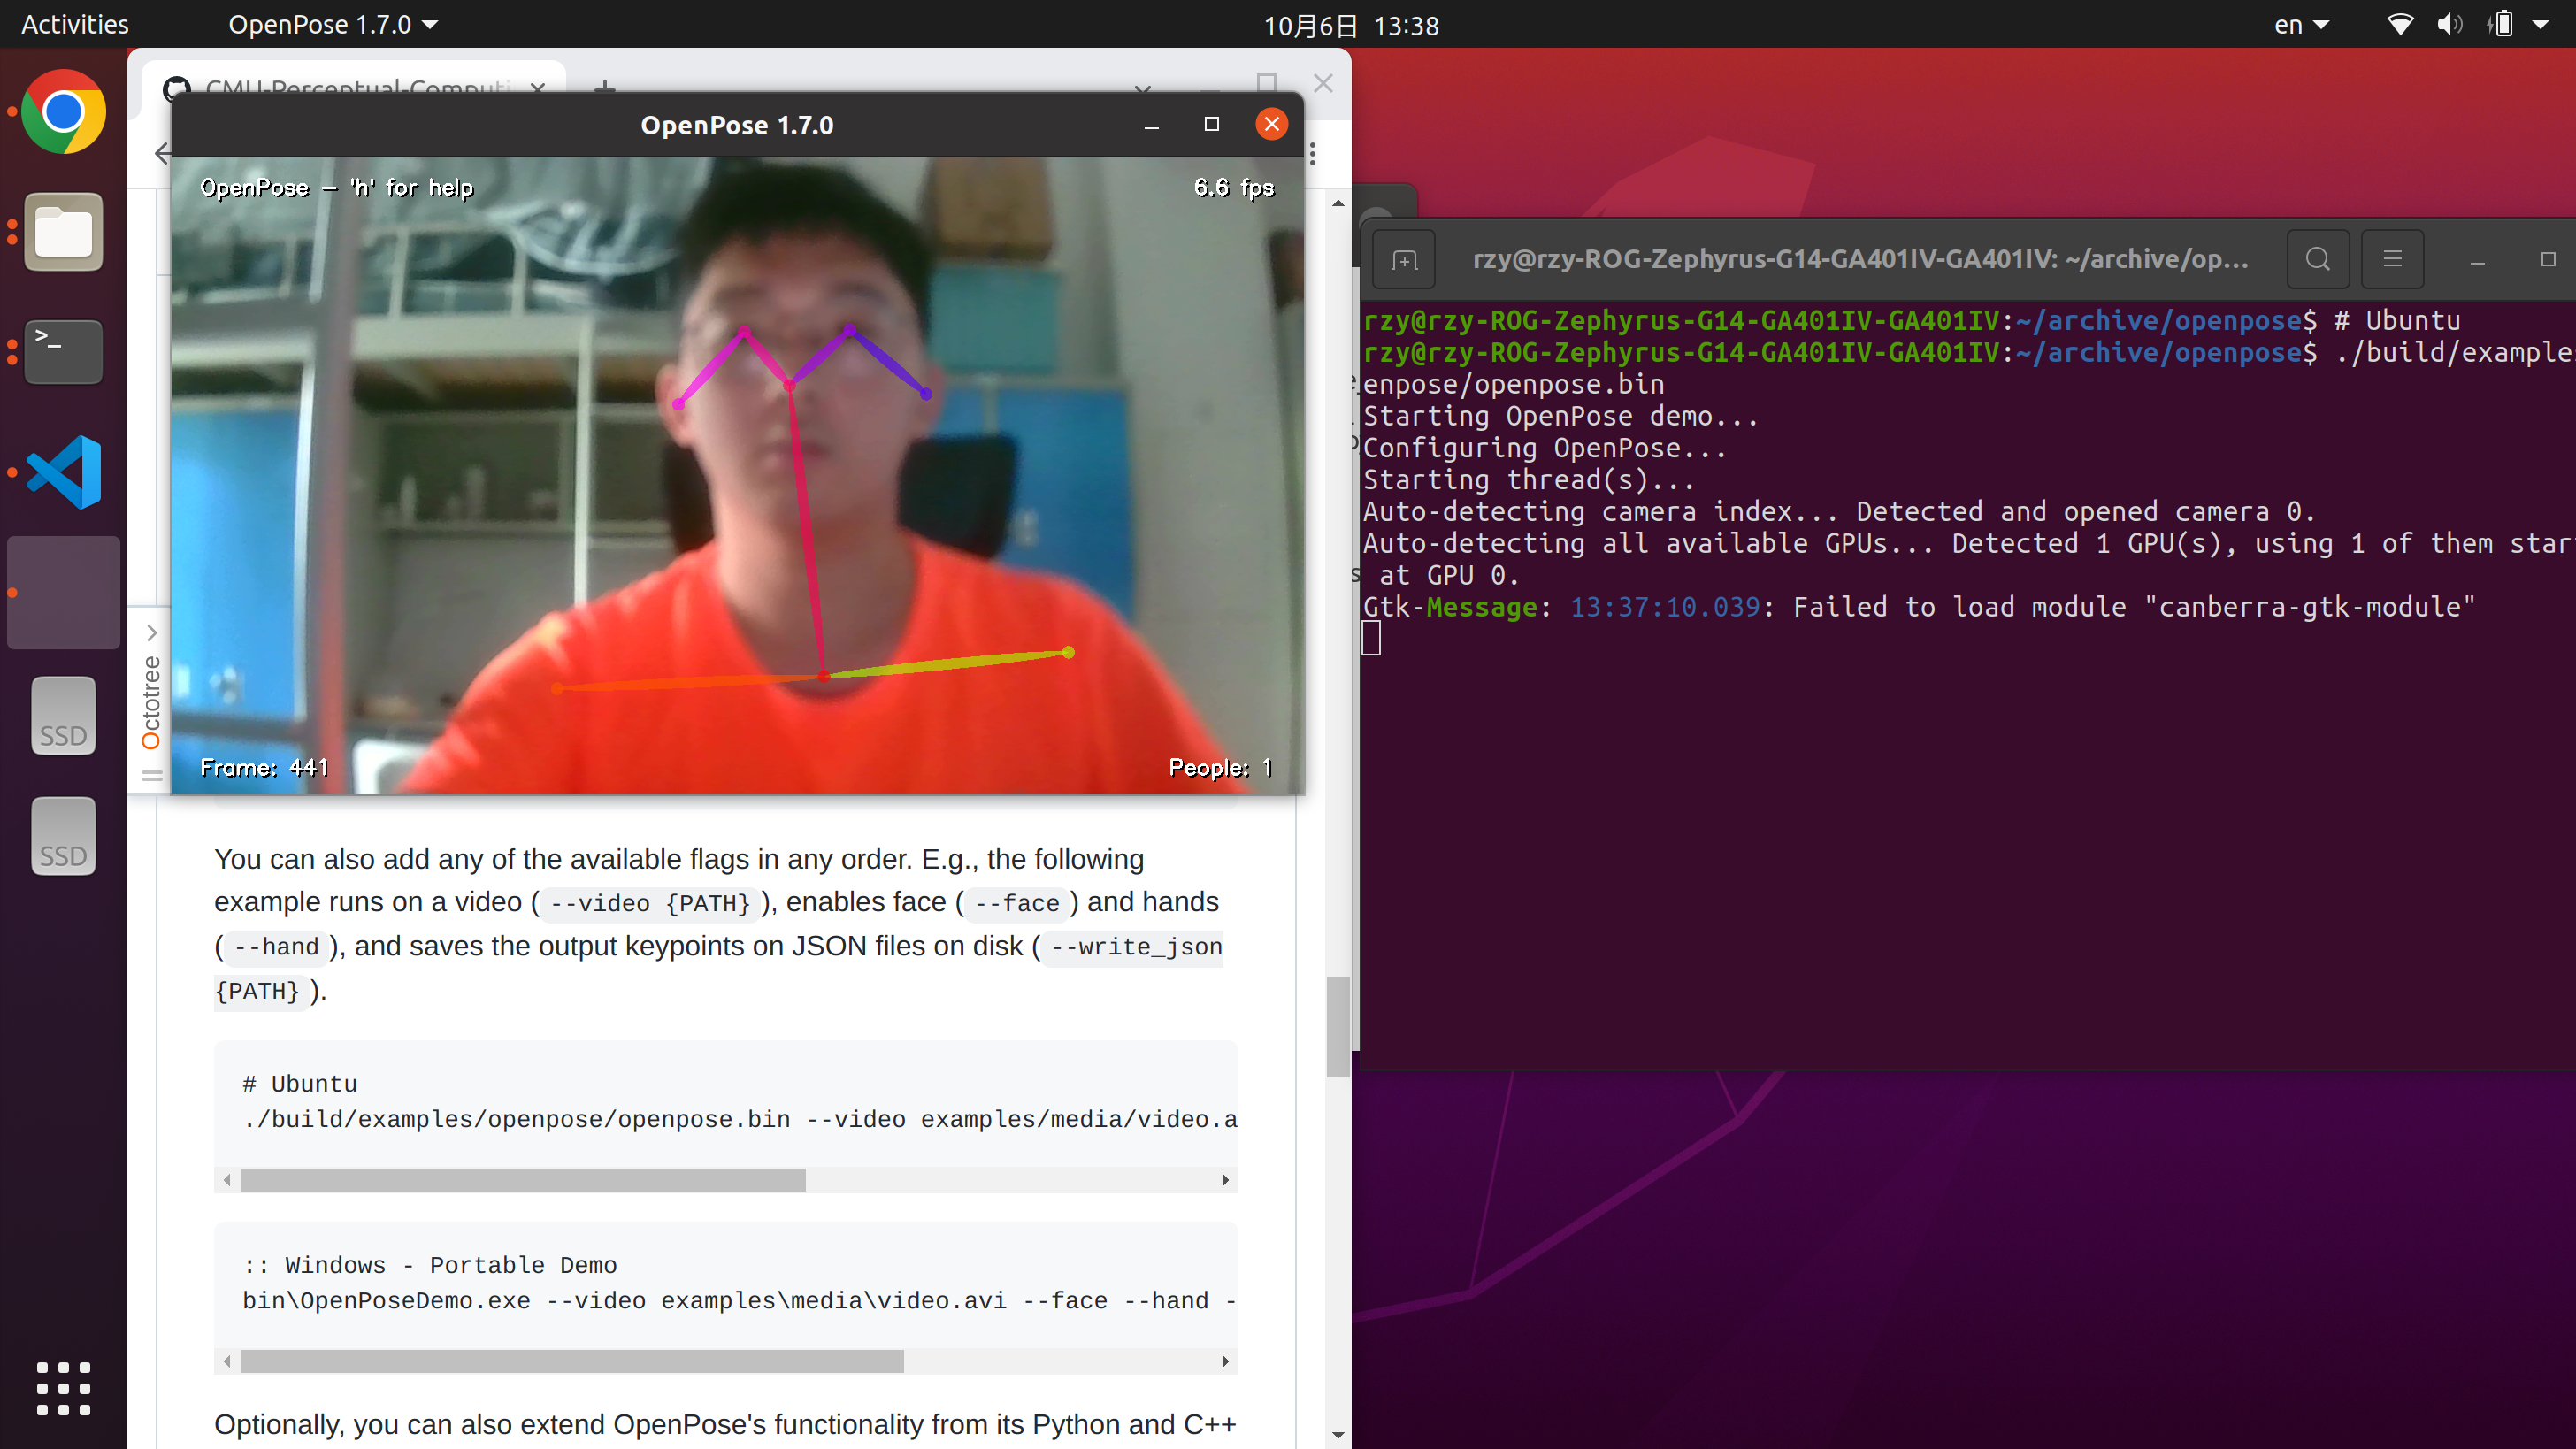Screen dimensions: 2576x1449
Task: Click the '--video {PATH}' inline code
Action: (649, 903)
